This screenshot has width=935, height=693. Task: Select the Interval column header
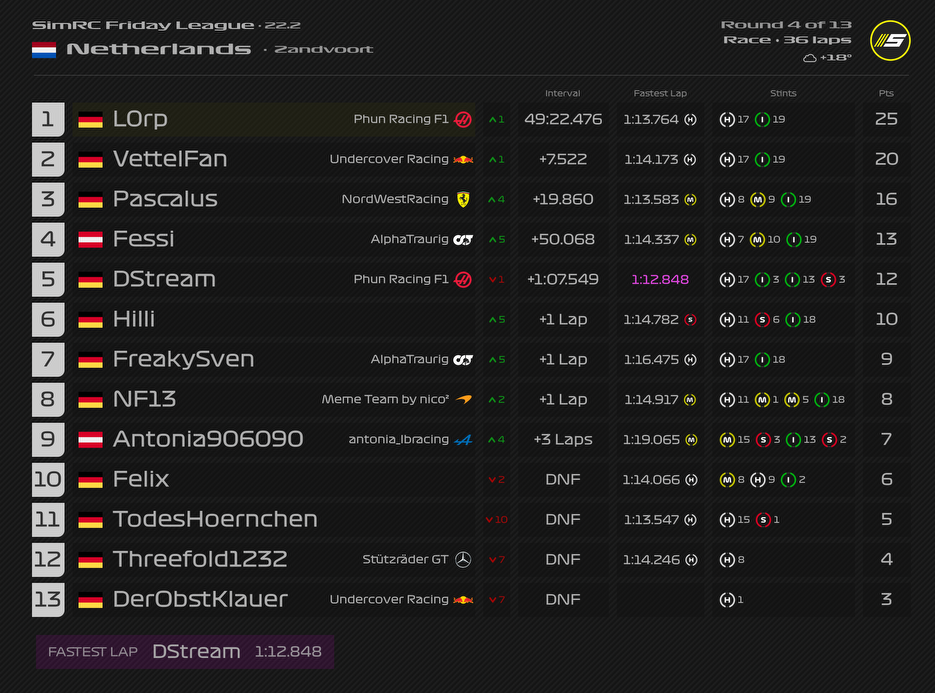(x=562, y=93)
